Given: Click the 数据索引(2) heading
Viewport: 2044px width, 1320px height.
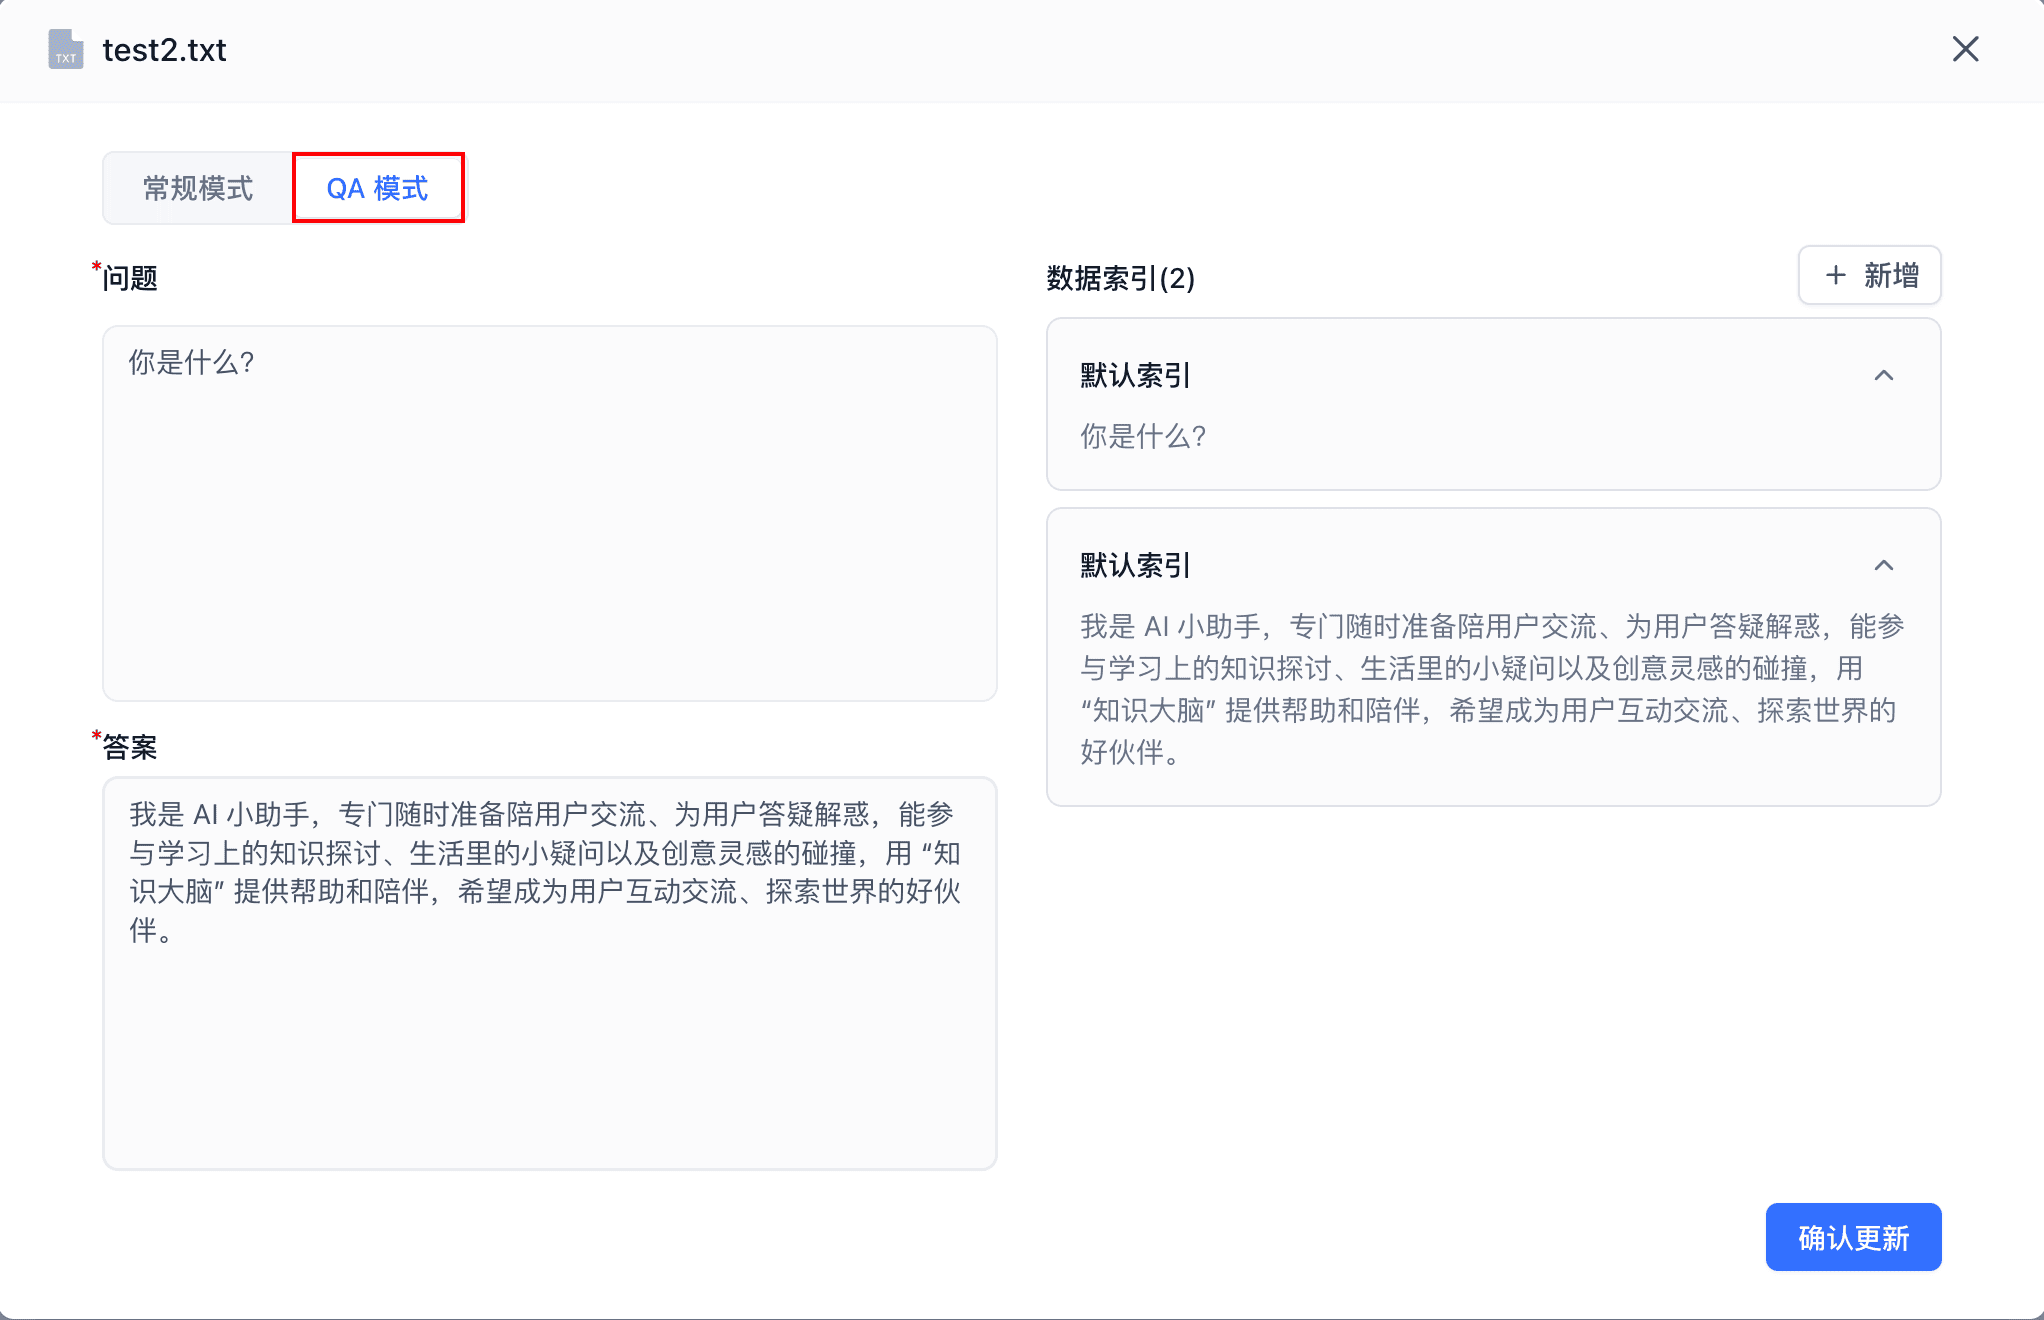Looking at the screenshot, I should tap(1120, 278).
